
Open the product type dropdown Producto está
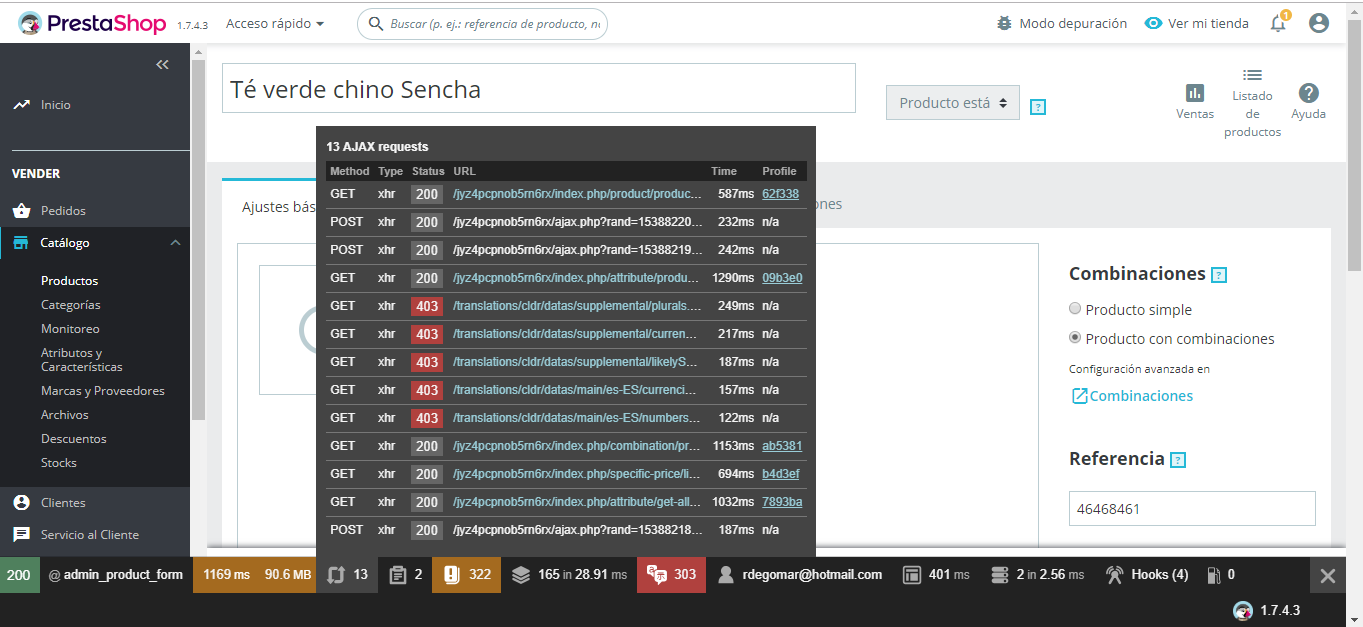pyautogui.click(x=953, y=102)
